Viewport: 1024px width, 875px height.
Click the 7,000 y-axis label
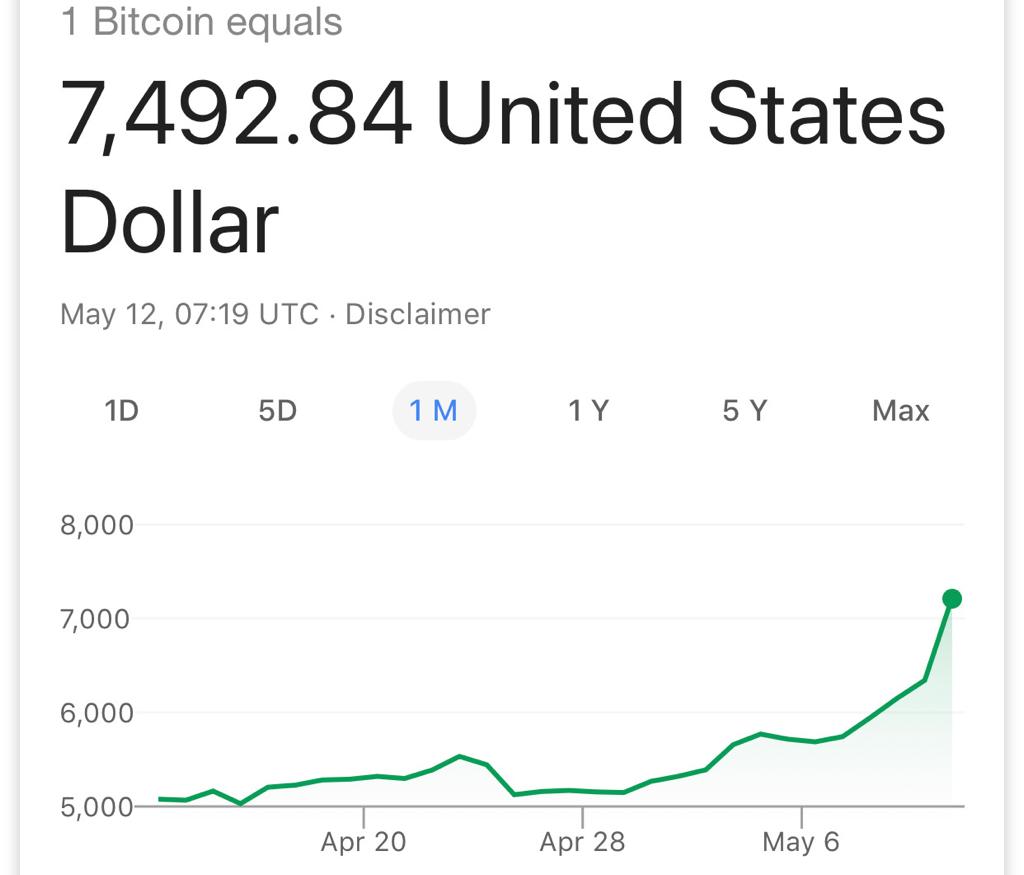(x=97, y=619)
